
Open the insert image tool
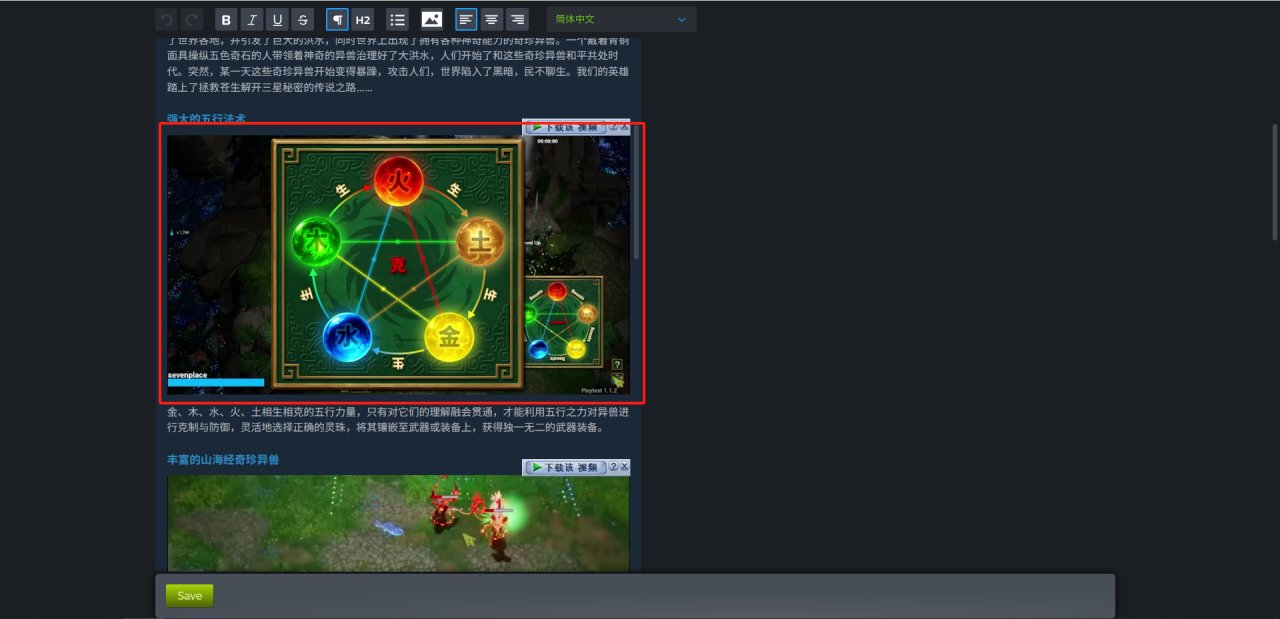click(431, 19)
